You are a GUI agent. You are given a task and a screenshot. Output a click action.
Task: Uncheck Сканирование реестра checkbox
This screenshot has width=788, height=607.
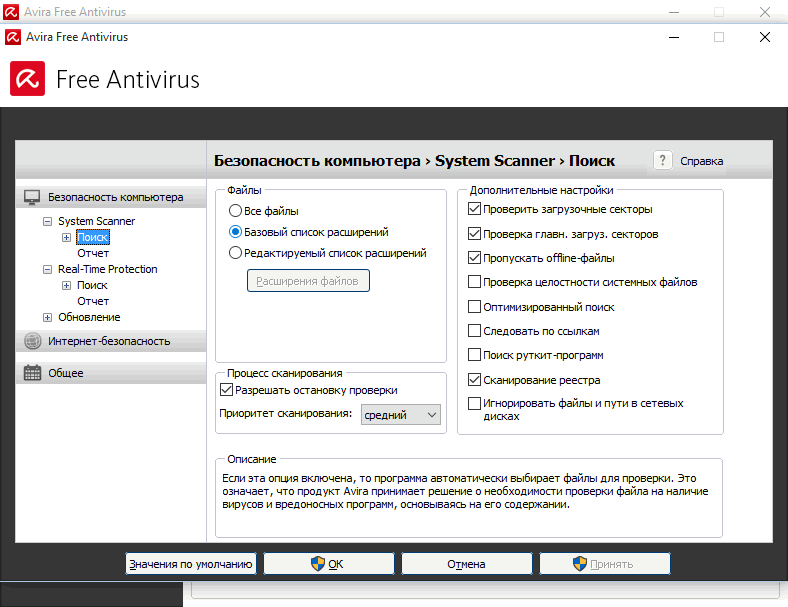474,379
